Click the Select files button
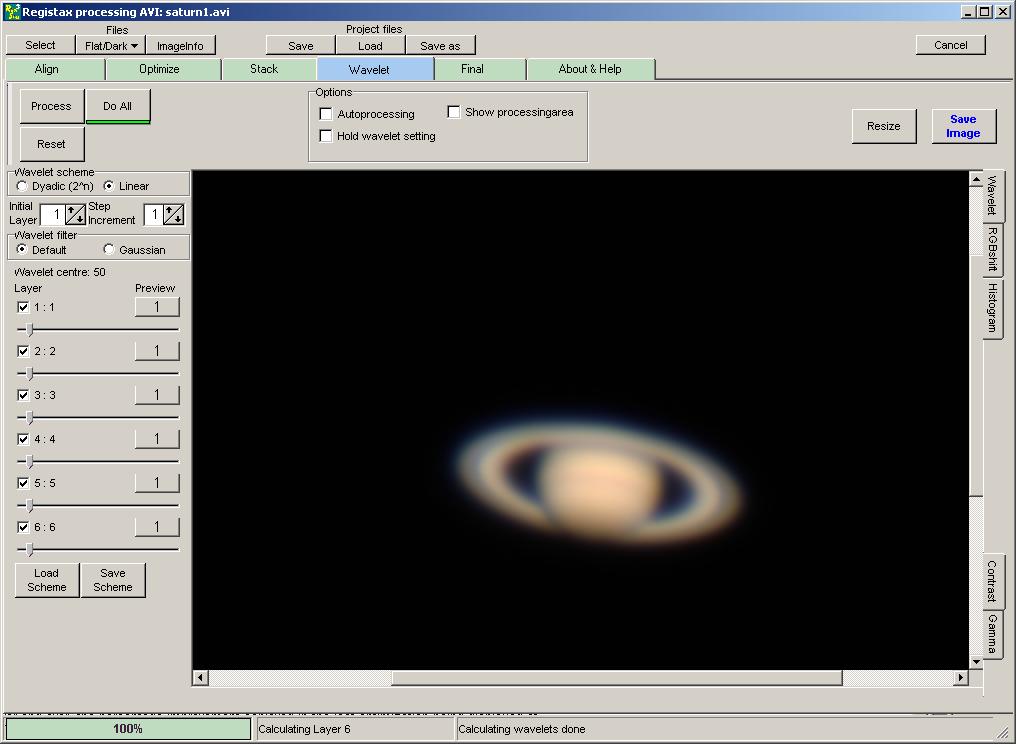1016x744 pixels. [40, 45]
